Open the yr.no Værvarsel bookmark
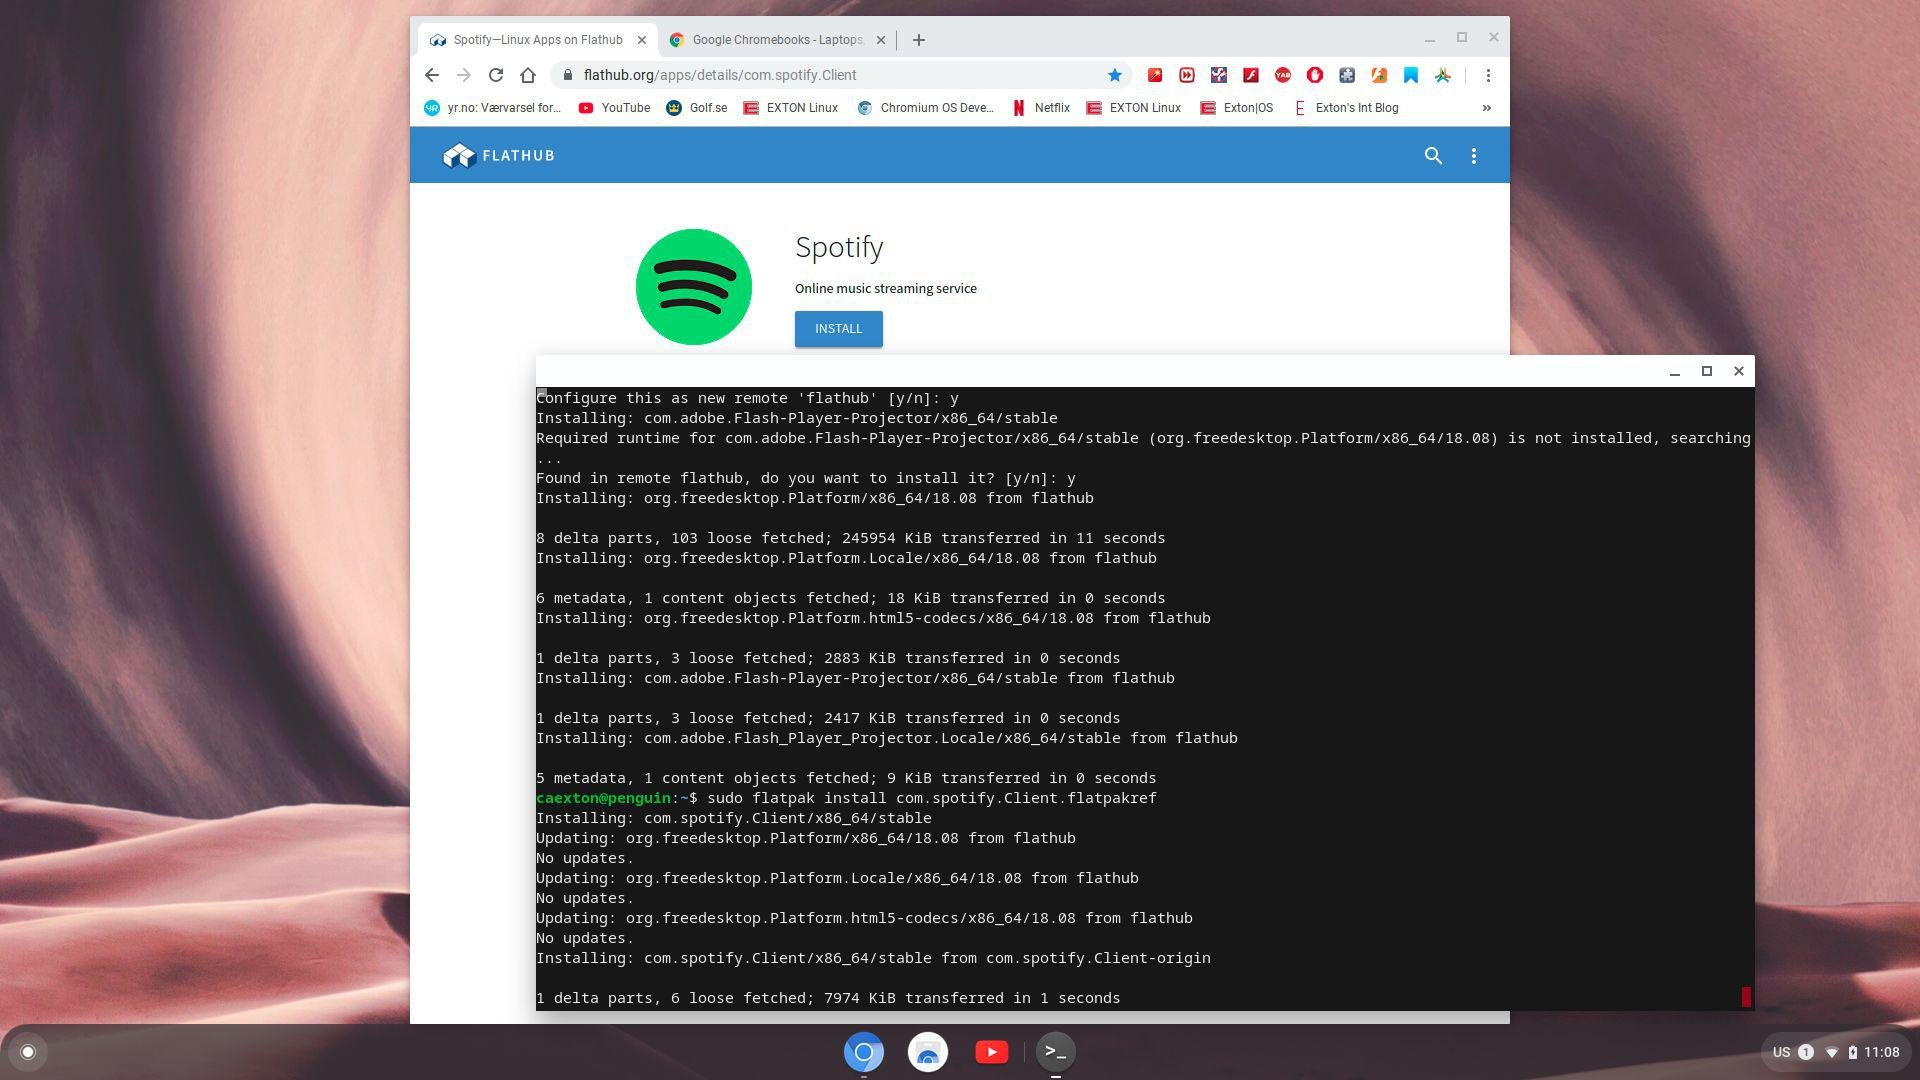The width and height of the screenshot is (1920, 1080). 493,108
